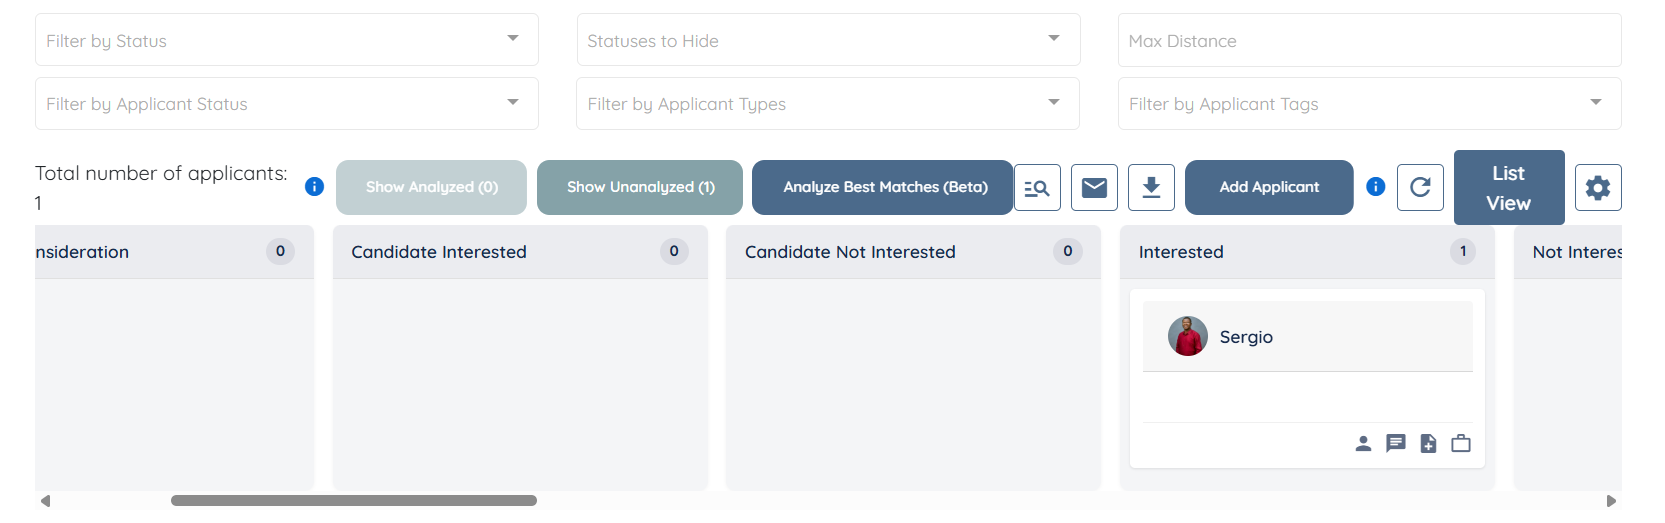Open the Statuses to Hide dropdown
This screenshot has height=523, width=1665.
[1054, 40]
